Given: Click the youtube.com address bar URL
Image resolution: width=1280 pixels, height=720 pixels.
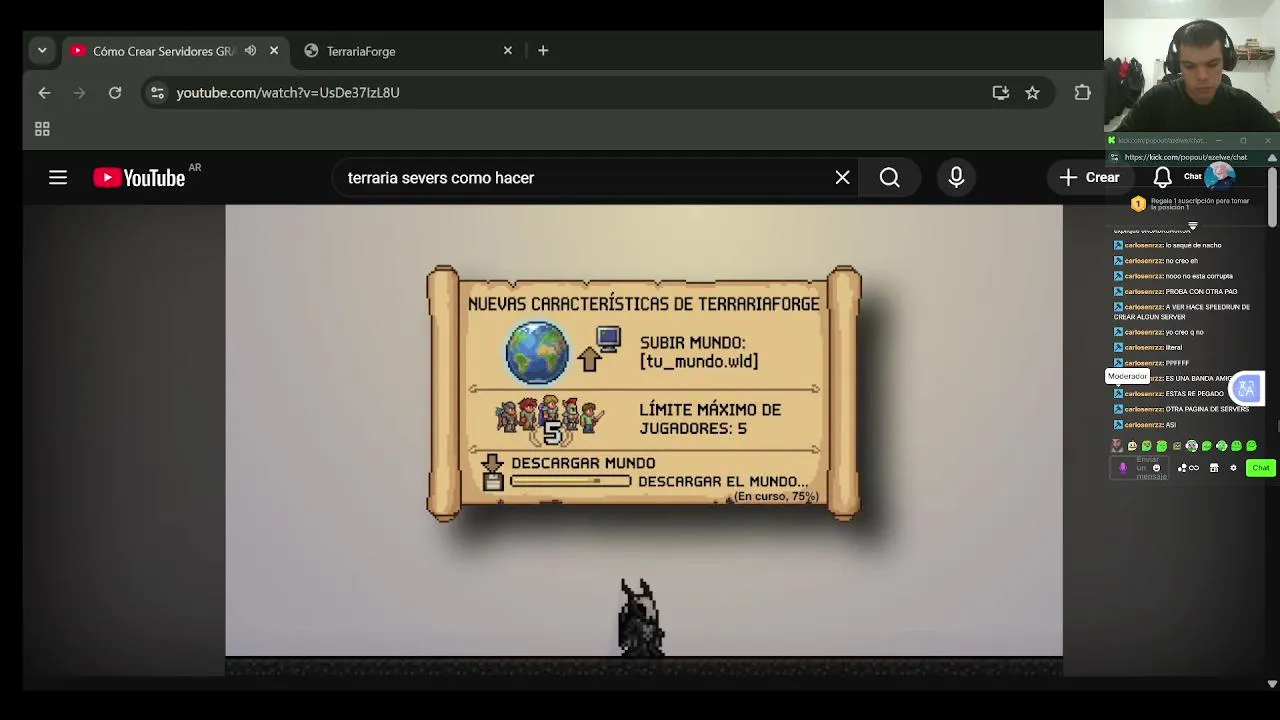Looking at the screenshot, I should coord(288,92).
